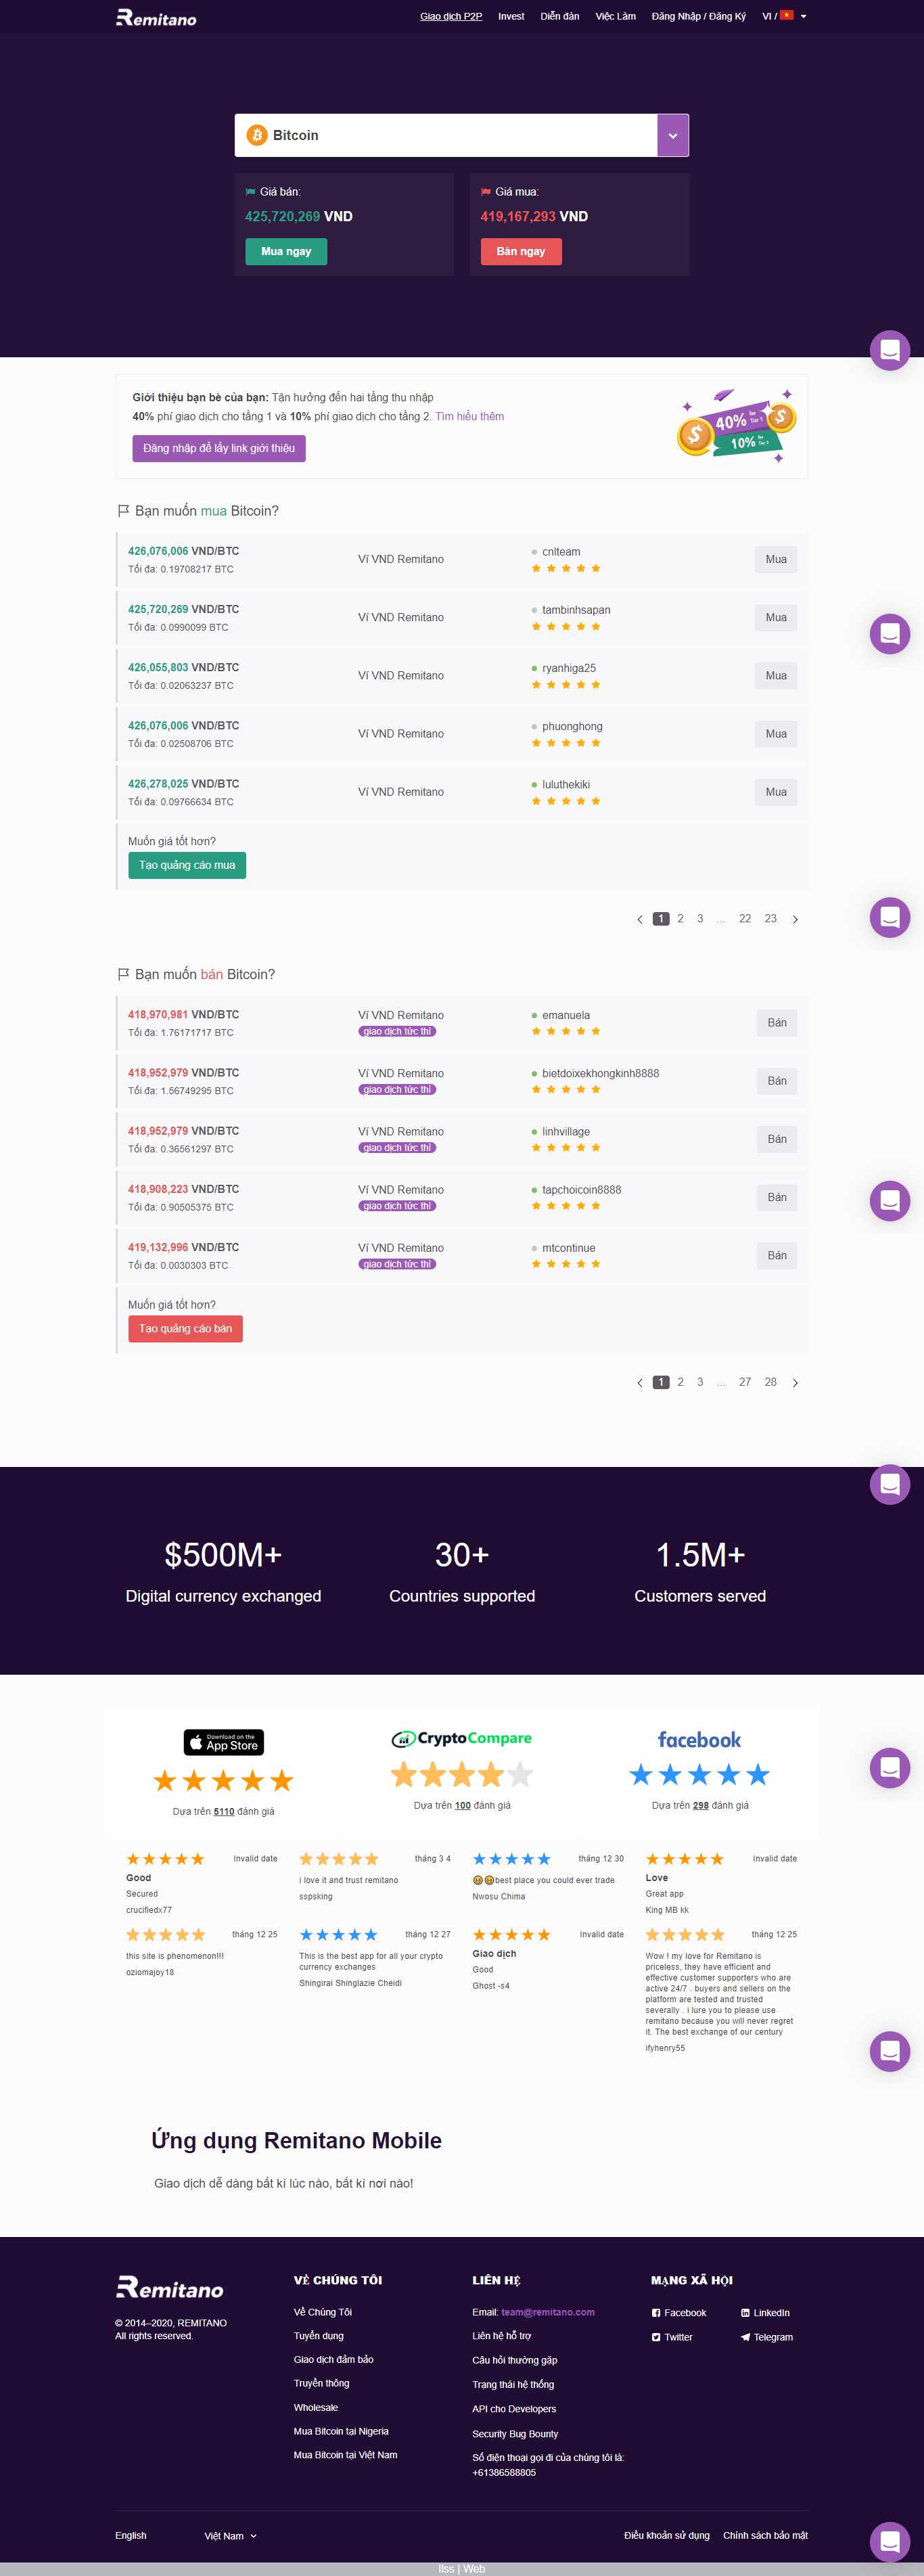The width and height of the screenshot is (924, 2576).
Task: Click the Remitano logo in footer
Action: (169, 2287)
